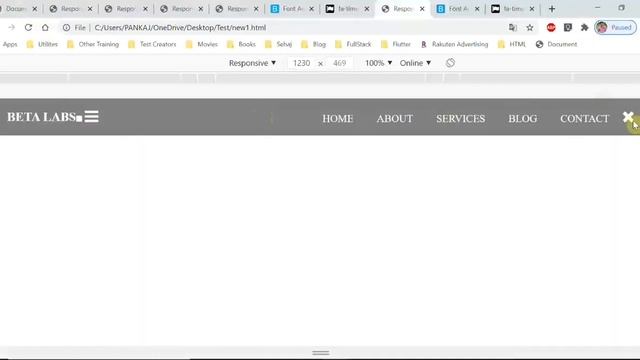Open the Movies bookmark folder
640x360 pixels.
(x=202, y=44)
